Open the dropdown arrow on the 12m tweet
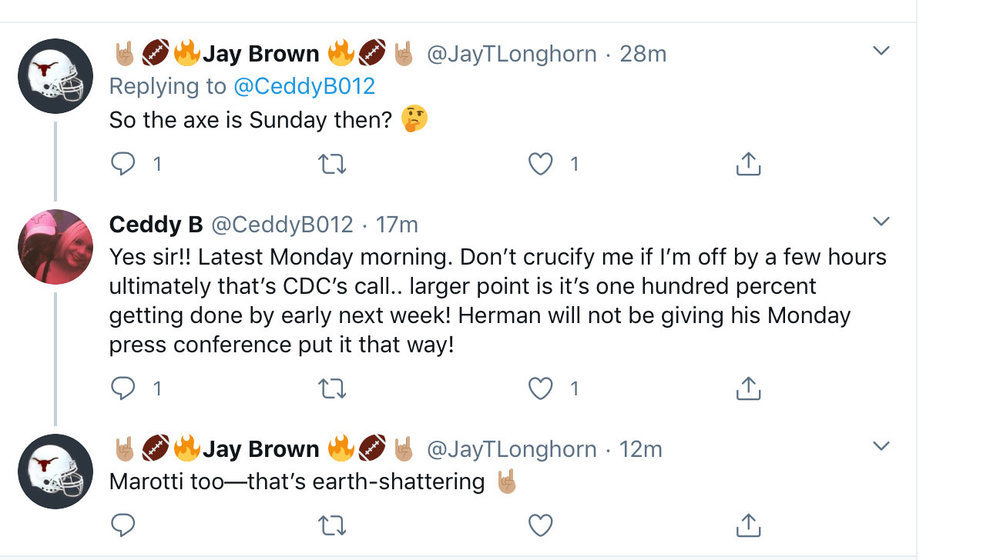This screenshot has height=560, width=1000. [x=881, y=446]
